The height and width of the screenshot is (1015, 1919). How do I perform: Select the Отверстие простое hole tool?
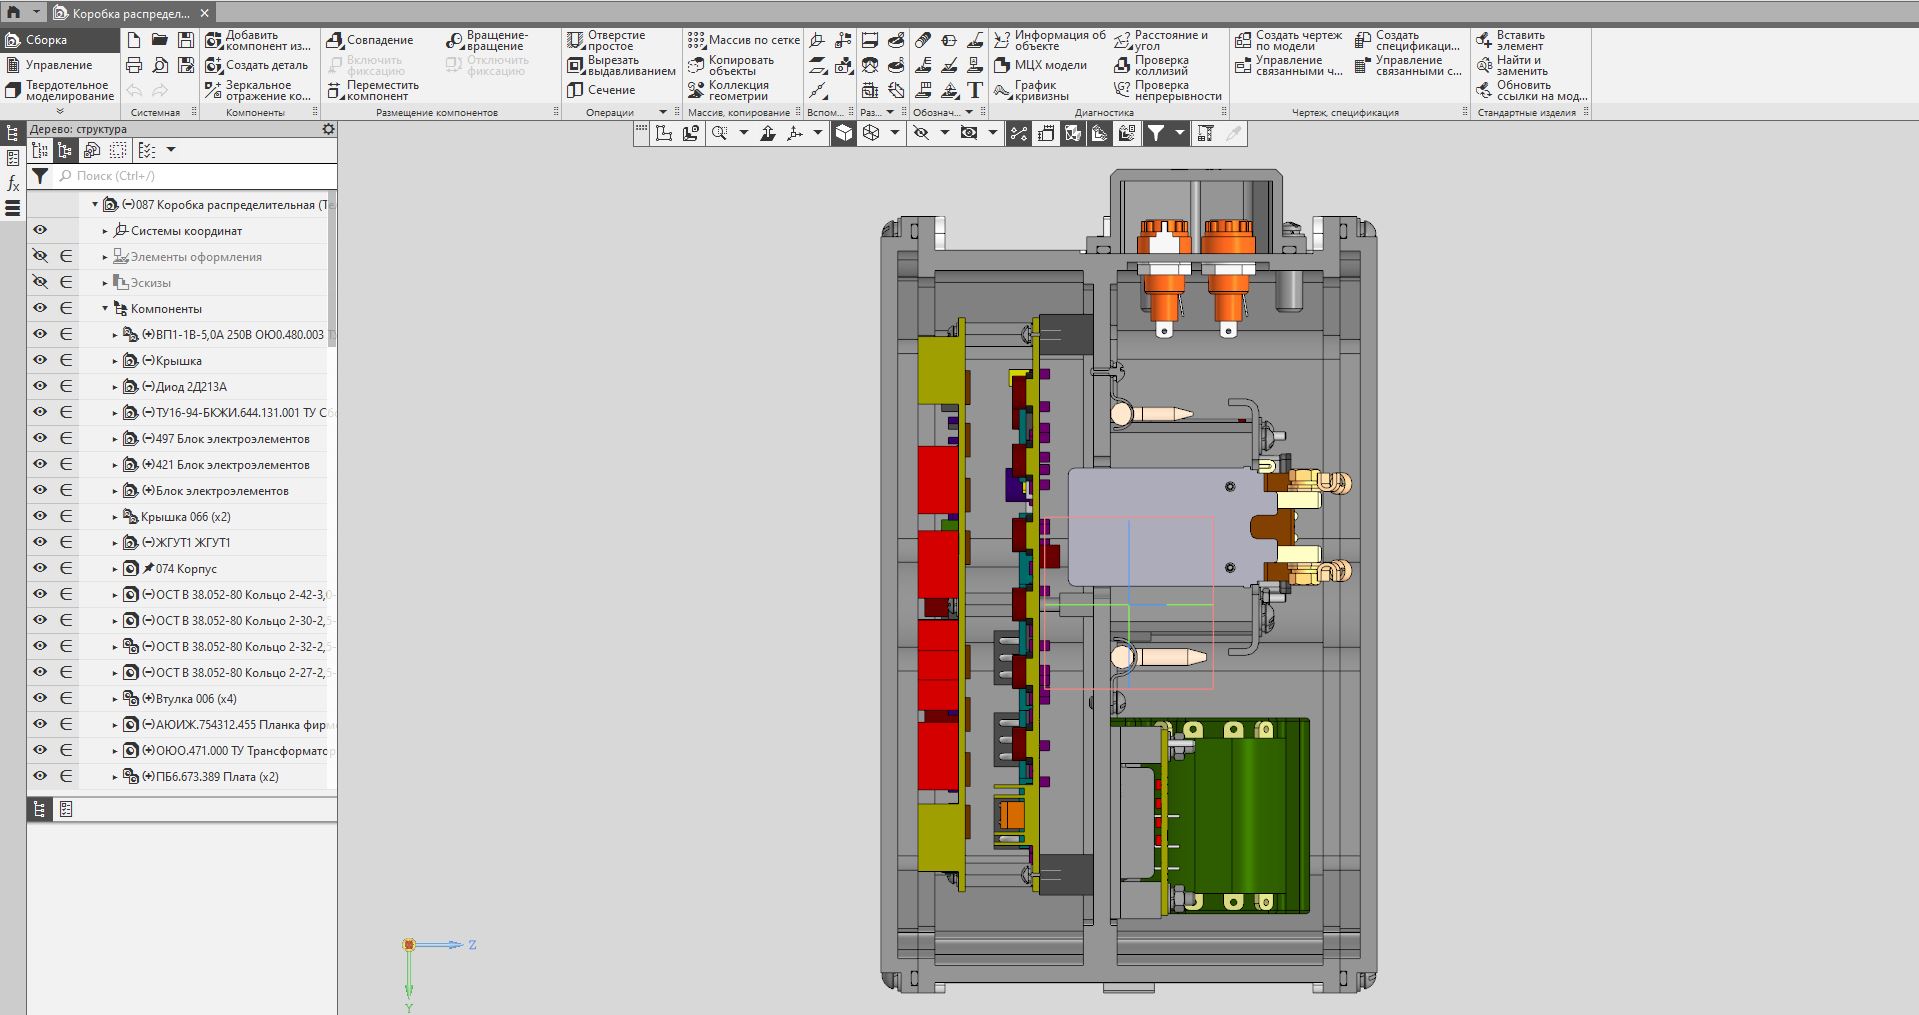tap(576, 40)
